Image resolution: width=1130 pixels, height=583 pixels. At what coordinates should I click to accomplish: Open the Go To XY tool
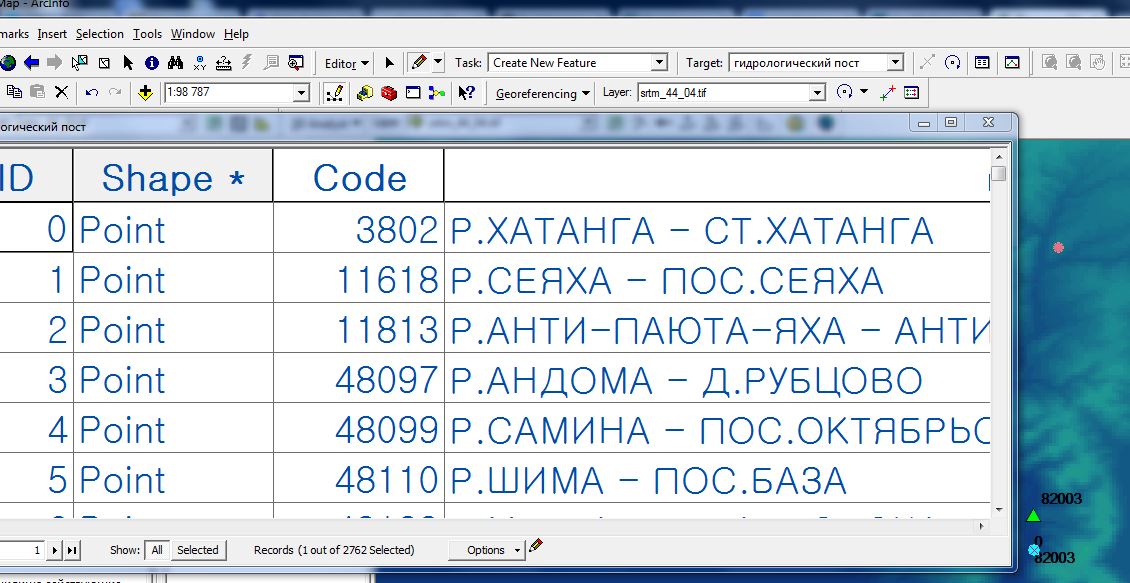[200, 63]
